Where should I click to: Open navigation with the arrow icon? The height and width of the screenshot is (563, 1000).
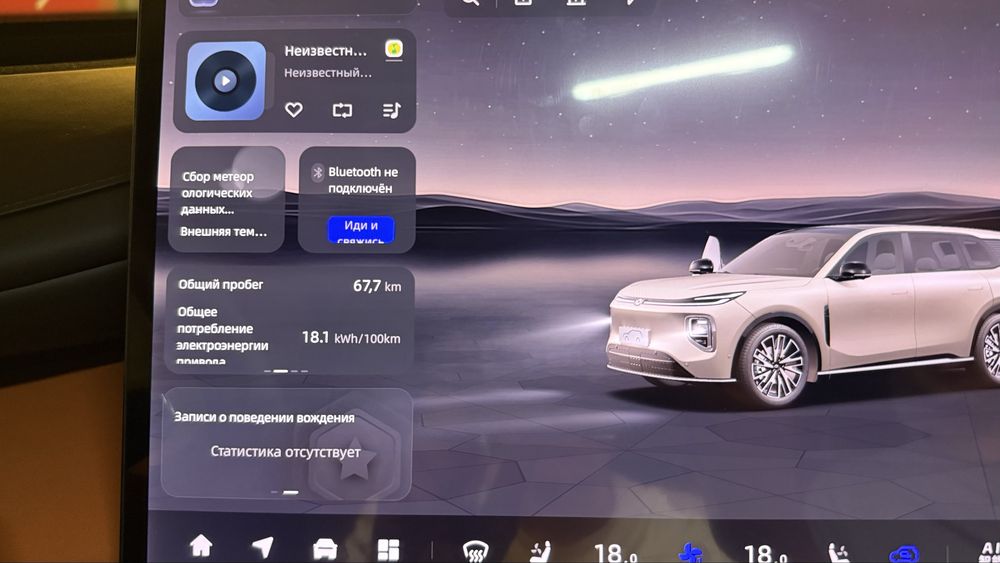pyautogui.click(x=263, y=547)
